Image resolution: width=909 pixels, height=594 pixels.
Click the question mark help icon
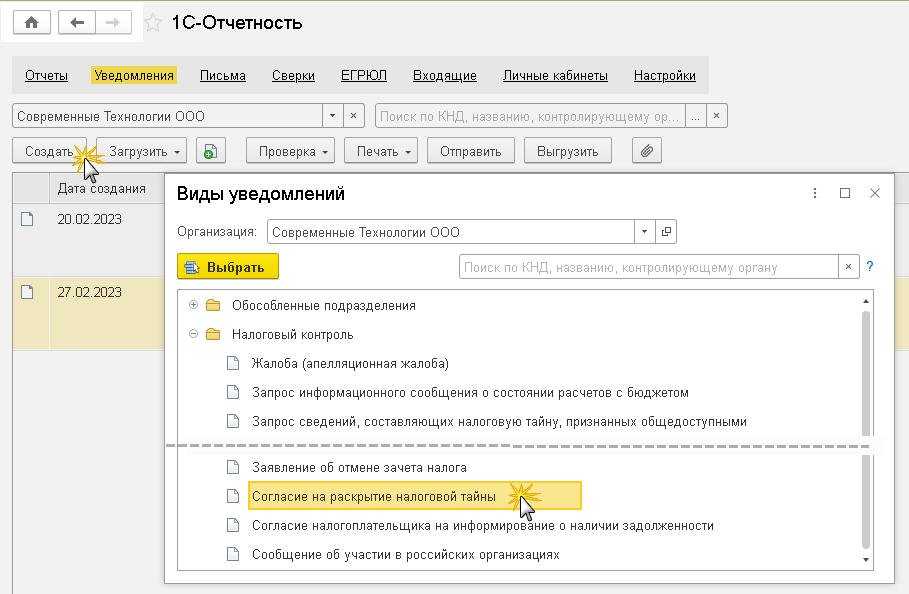click(x=870, y=267)
